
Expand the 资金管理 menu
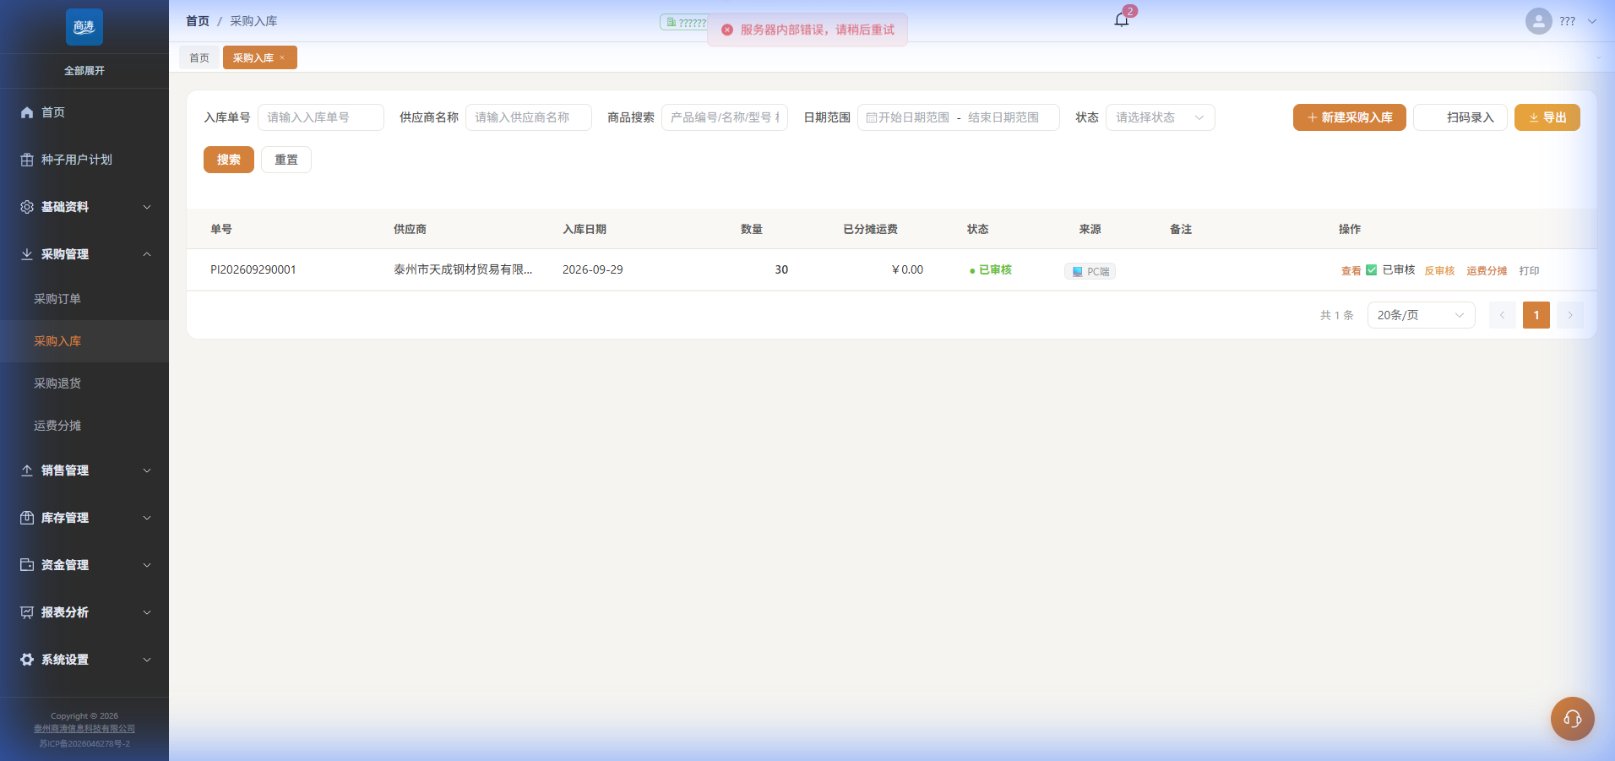pos(147,565)
